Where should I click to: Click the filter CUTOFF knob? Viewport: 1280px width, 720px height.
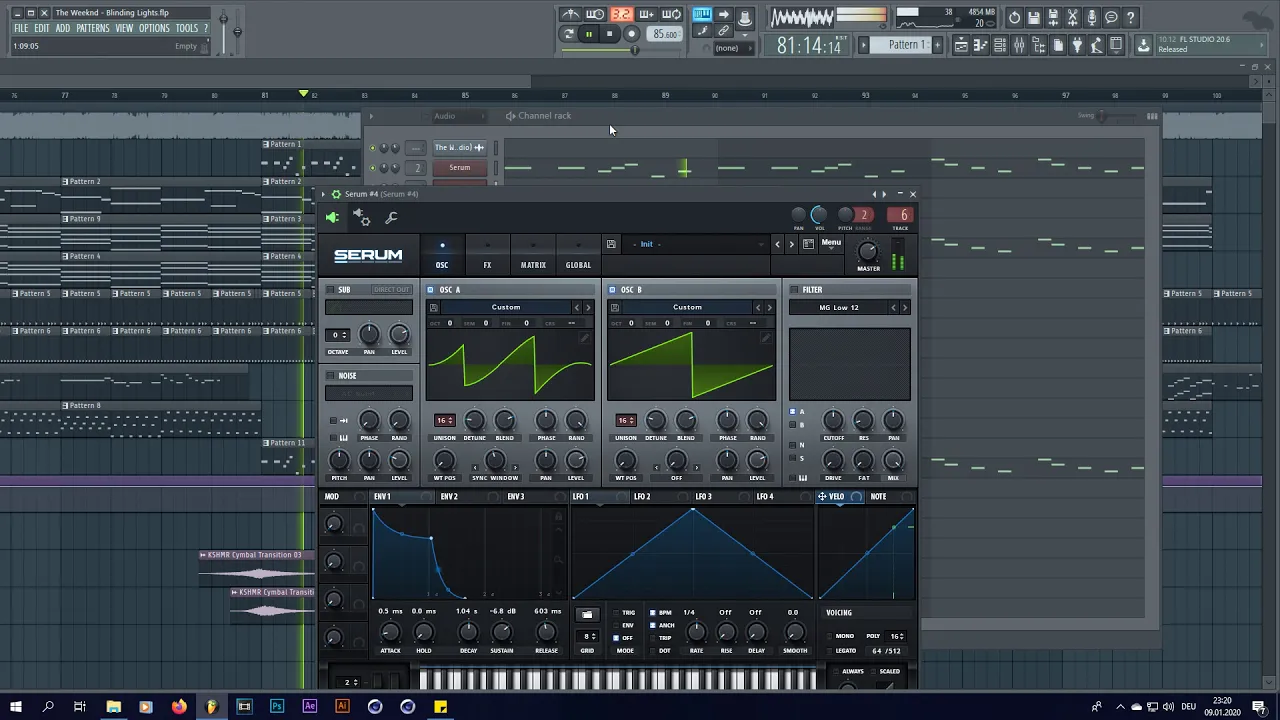tap(832, 421)
